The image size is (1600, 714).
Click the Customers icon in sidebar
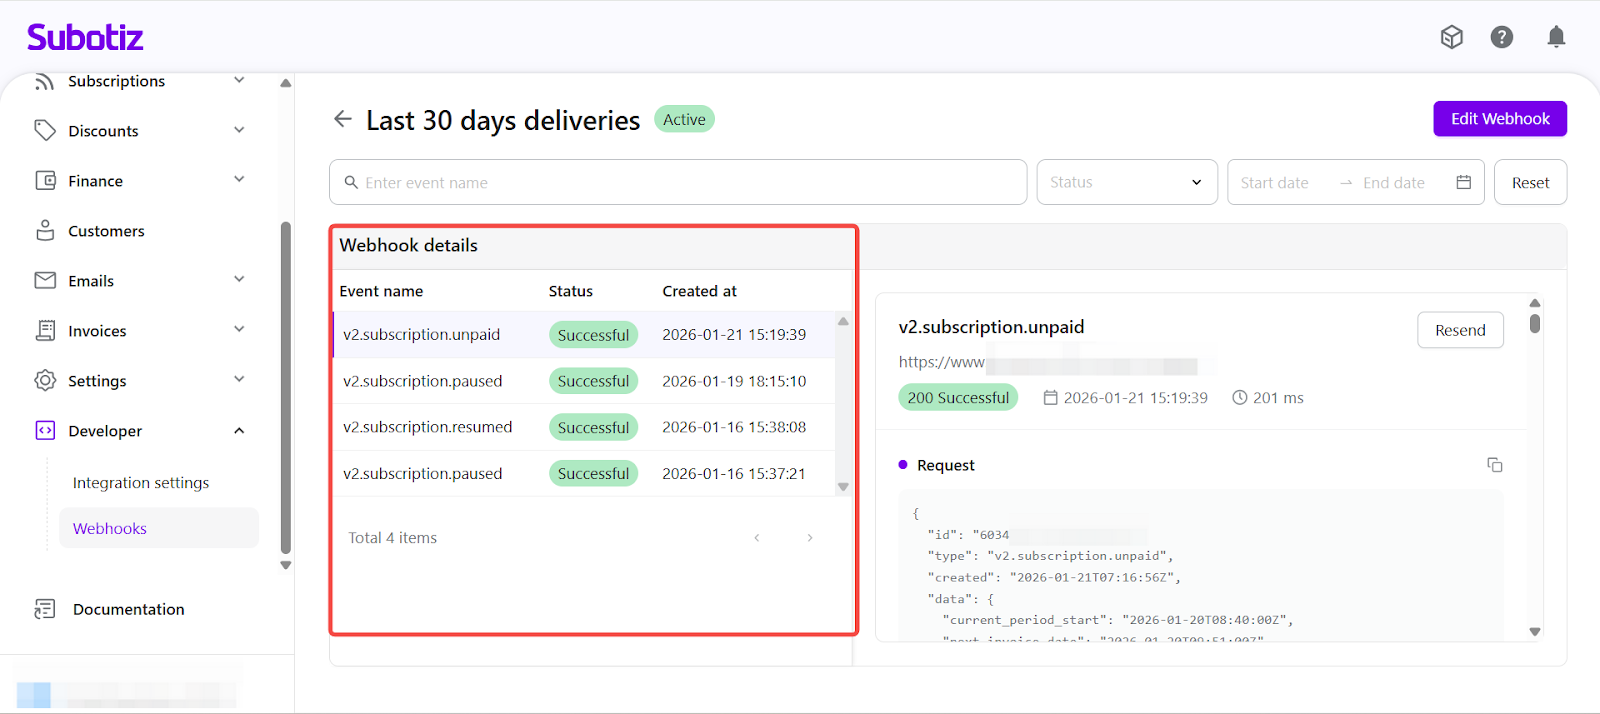[45, 231]
